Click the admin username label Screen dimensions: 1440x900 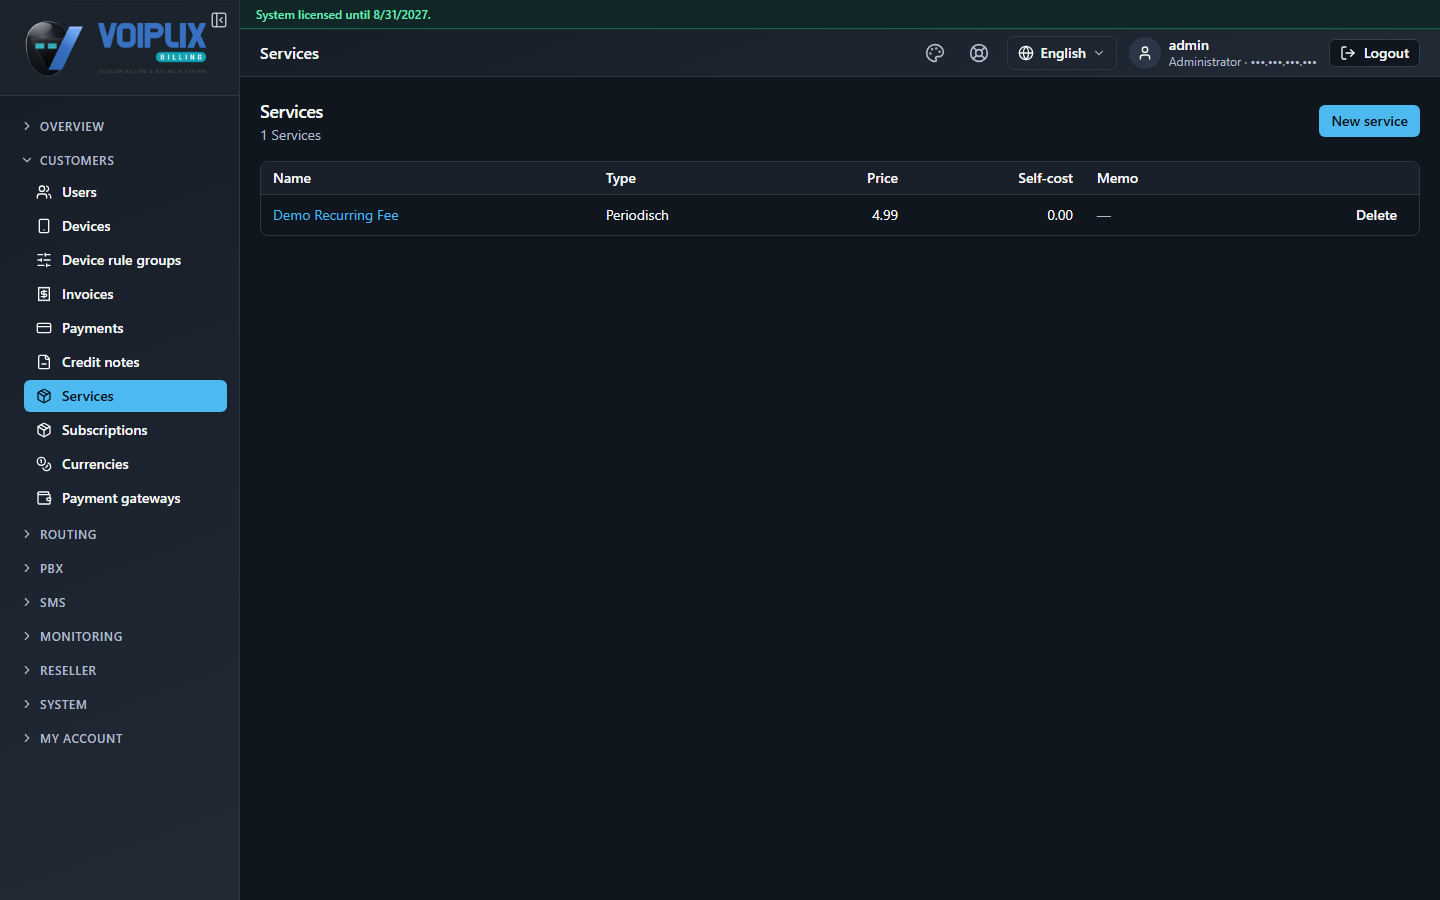tap(1188, 45)
